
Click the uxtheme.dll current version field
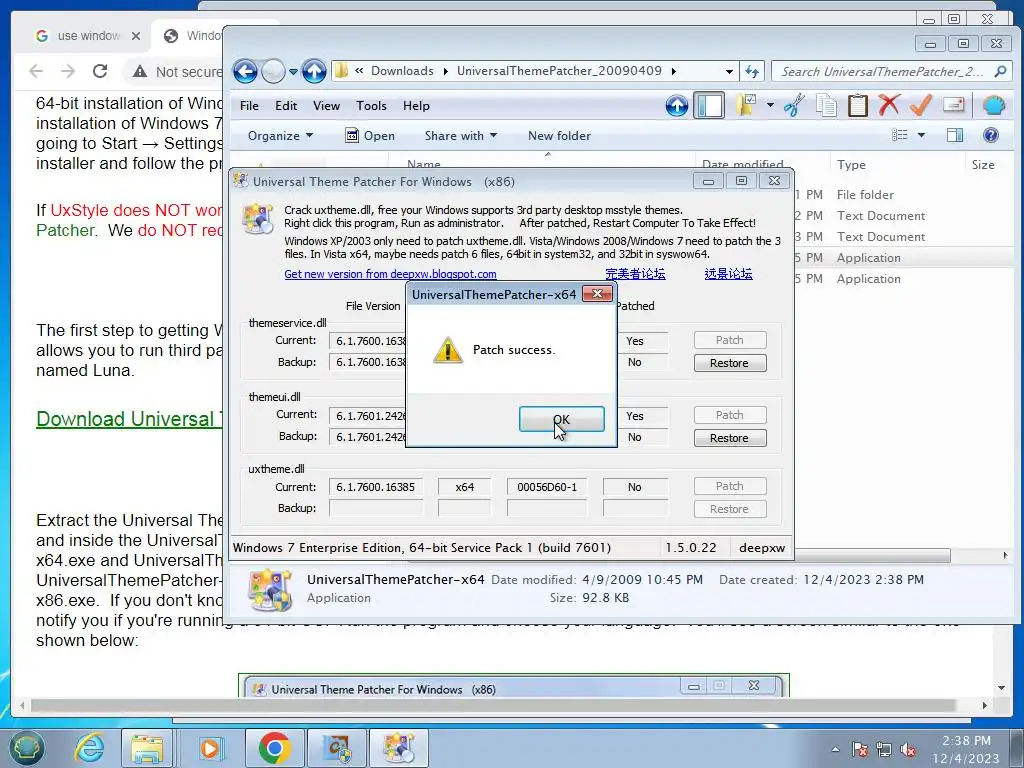(x=376, y=487)
